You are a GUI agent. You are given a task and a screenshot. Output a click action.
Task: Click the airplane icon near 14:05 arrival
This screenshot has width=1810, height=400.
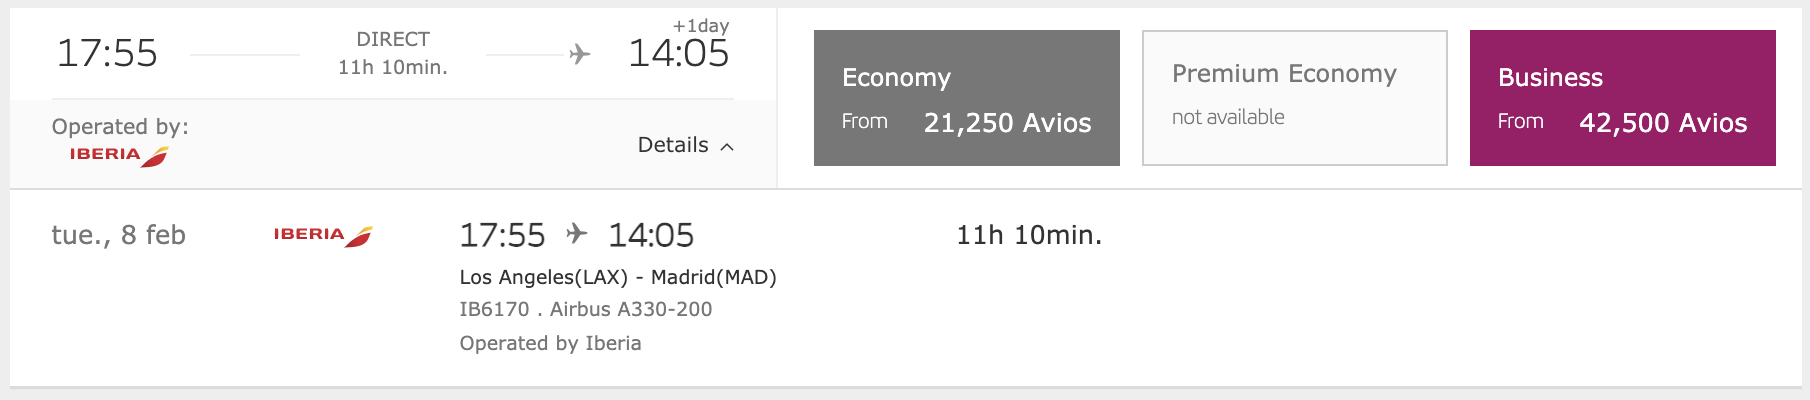point(580,54)
